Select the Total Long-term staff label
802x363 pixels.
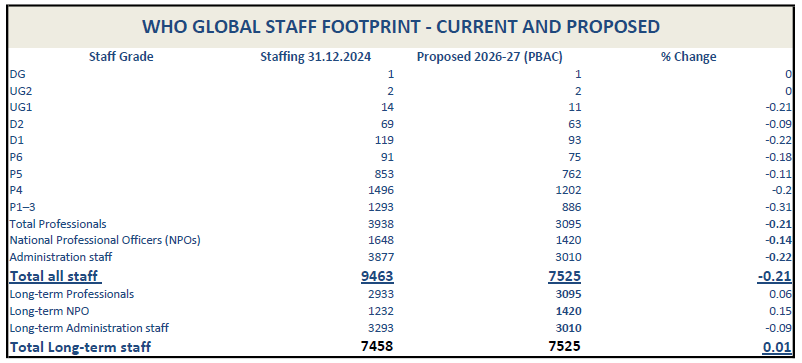80,347
